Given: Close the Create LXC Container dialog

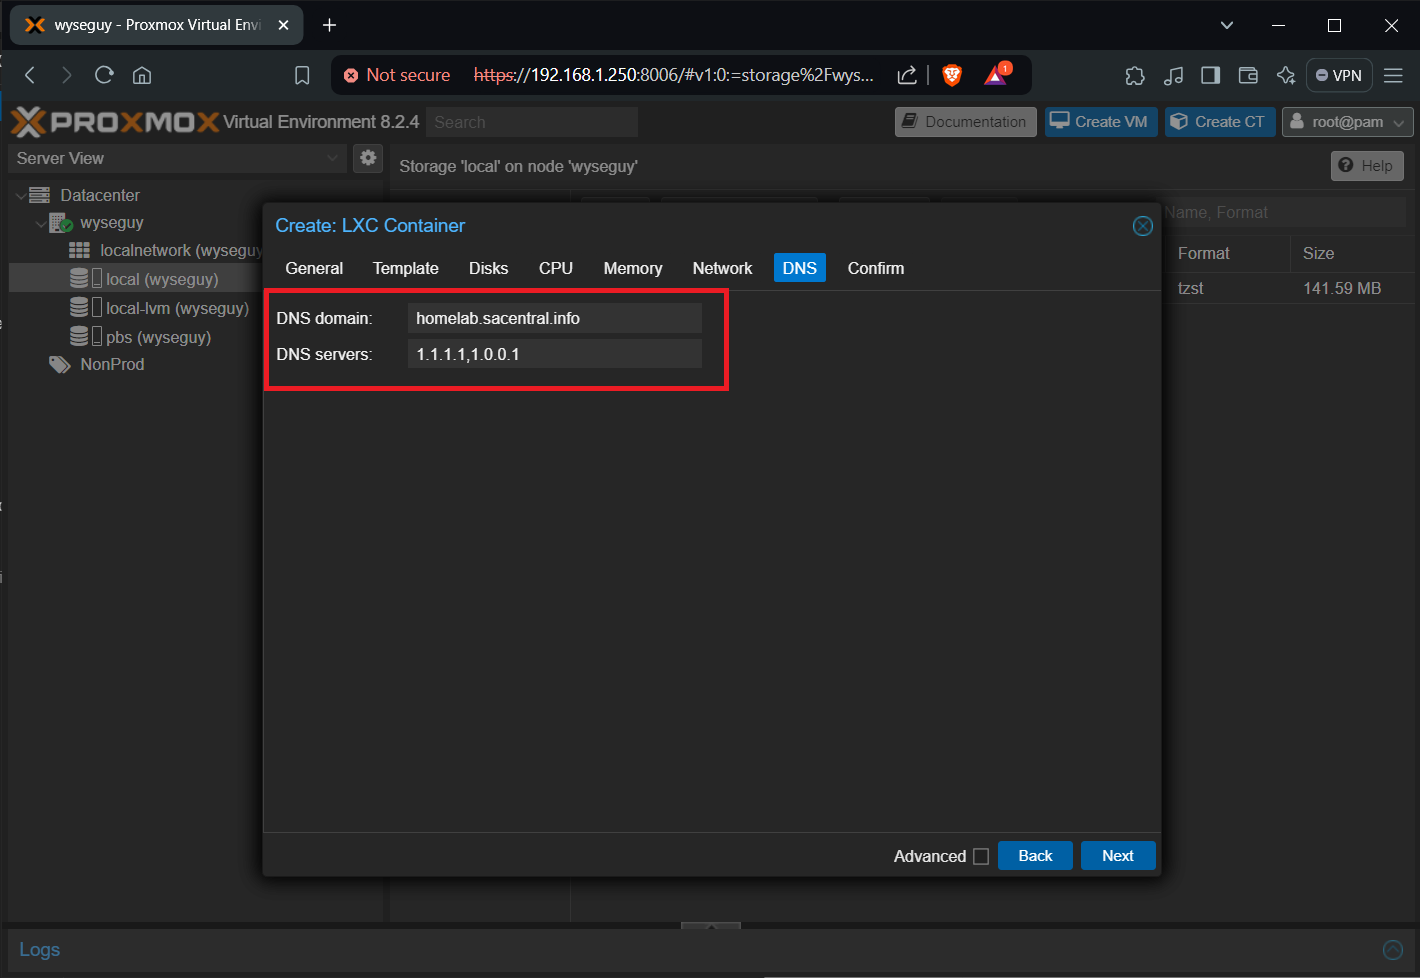Looking at the screenshot, I should (x=1142, y=226).
